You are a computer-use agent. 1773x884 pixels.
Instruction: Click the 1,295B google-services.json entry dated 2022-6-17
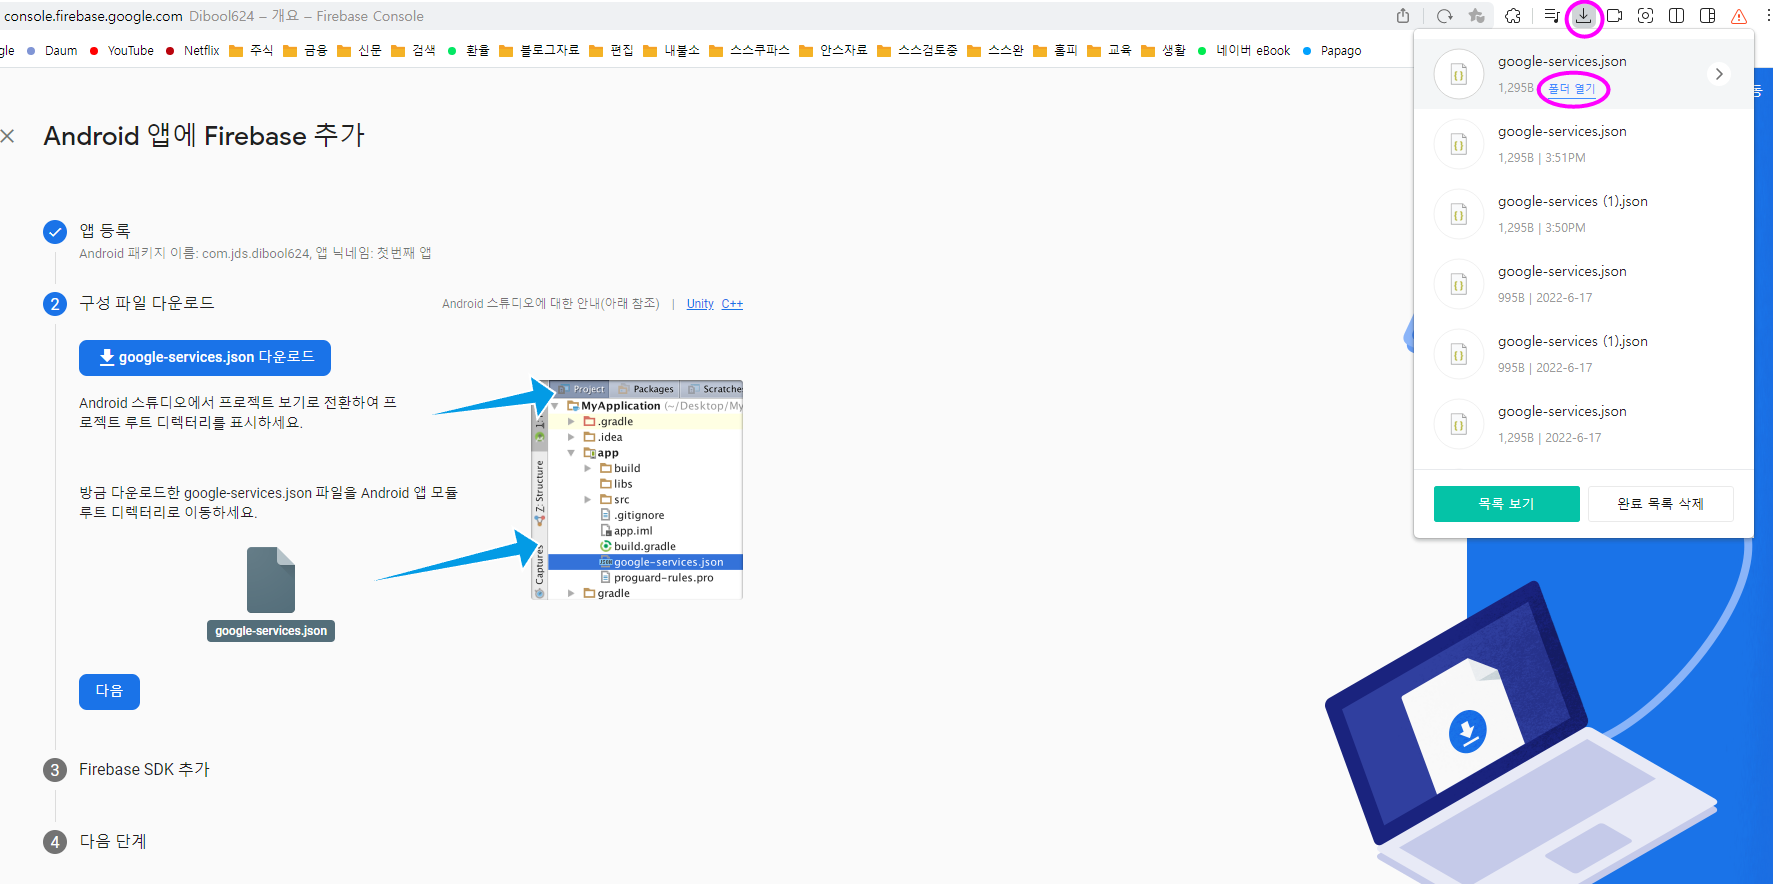click(x=1584, y=424)
